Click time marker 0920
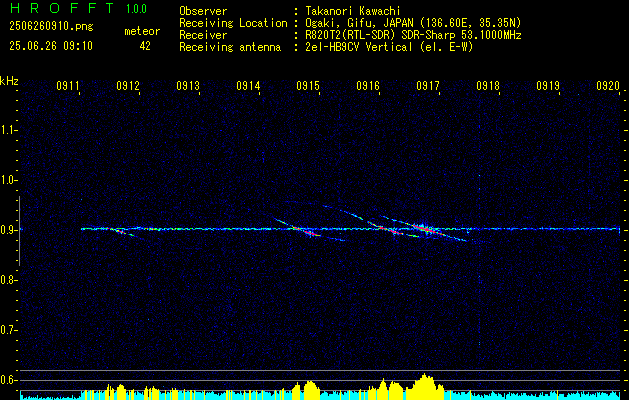 pyautogui.click(x=608, y=86)
